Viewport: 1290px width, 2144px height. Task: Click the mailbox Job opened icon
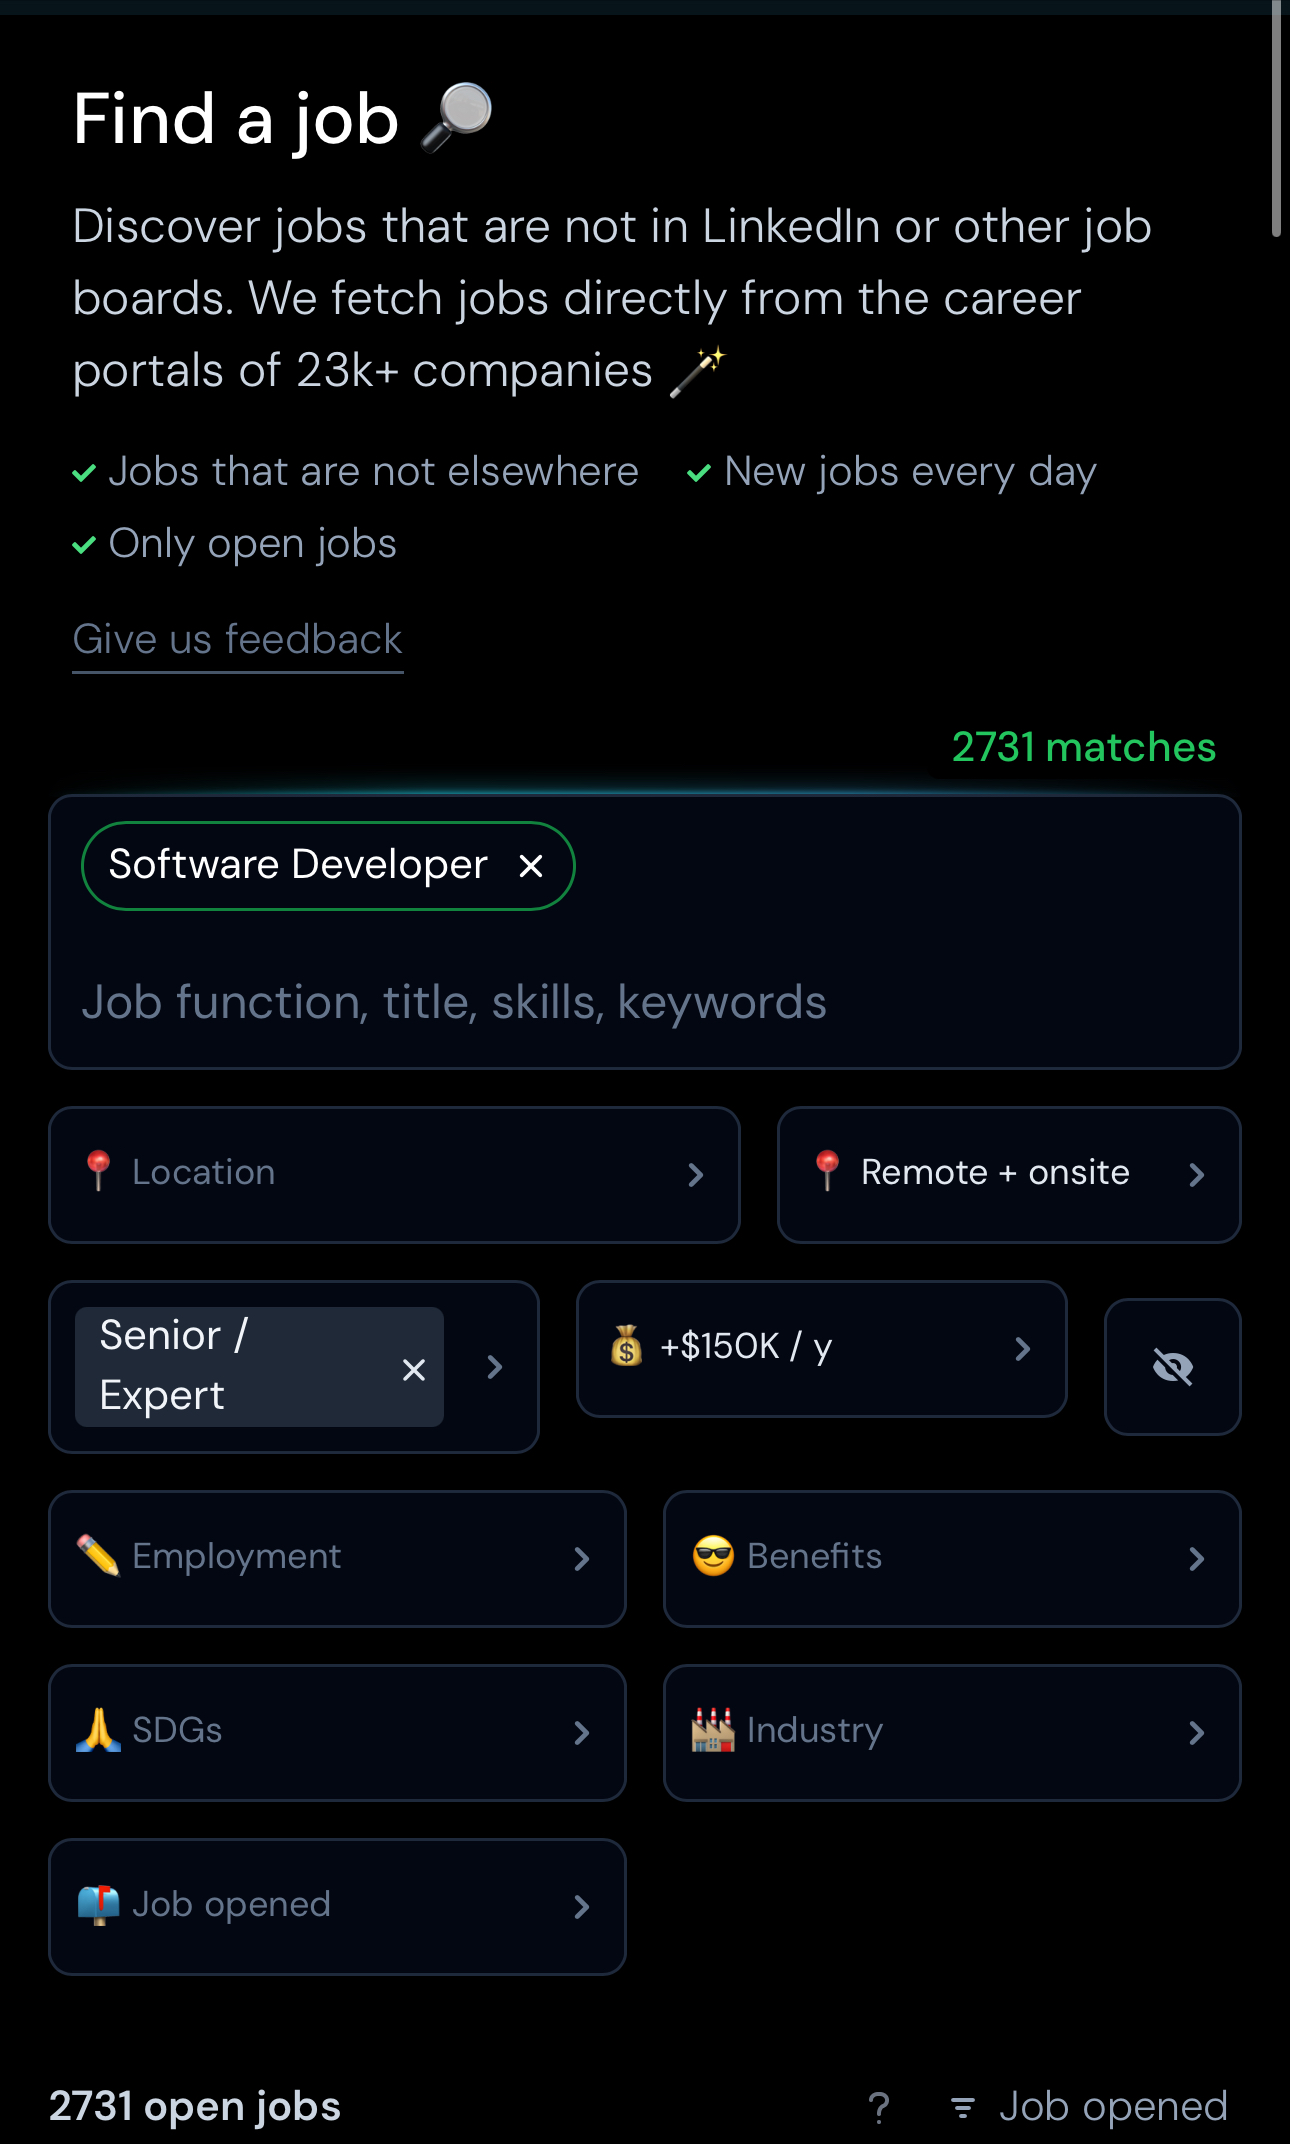pyautogui.click(x=98, y=1904)
